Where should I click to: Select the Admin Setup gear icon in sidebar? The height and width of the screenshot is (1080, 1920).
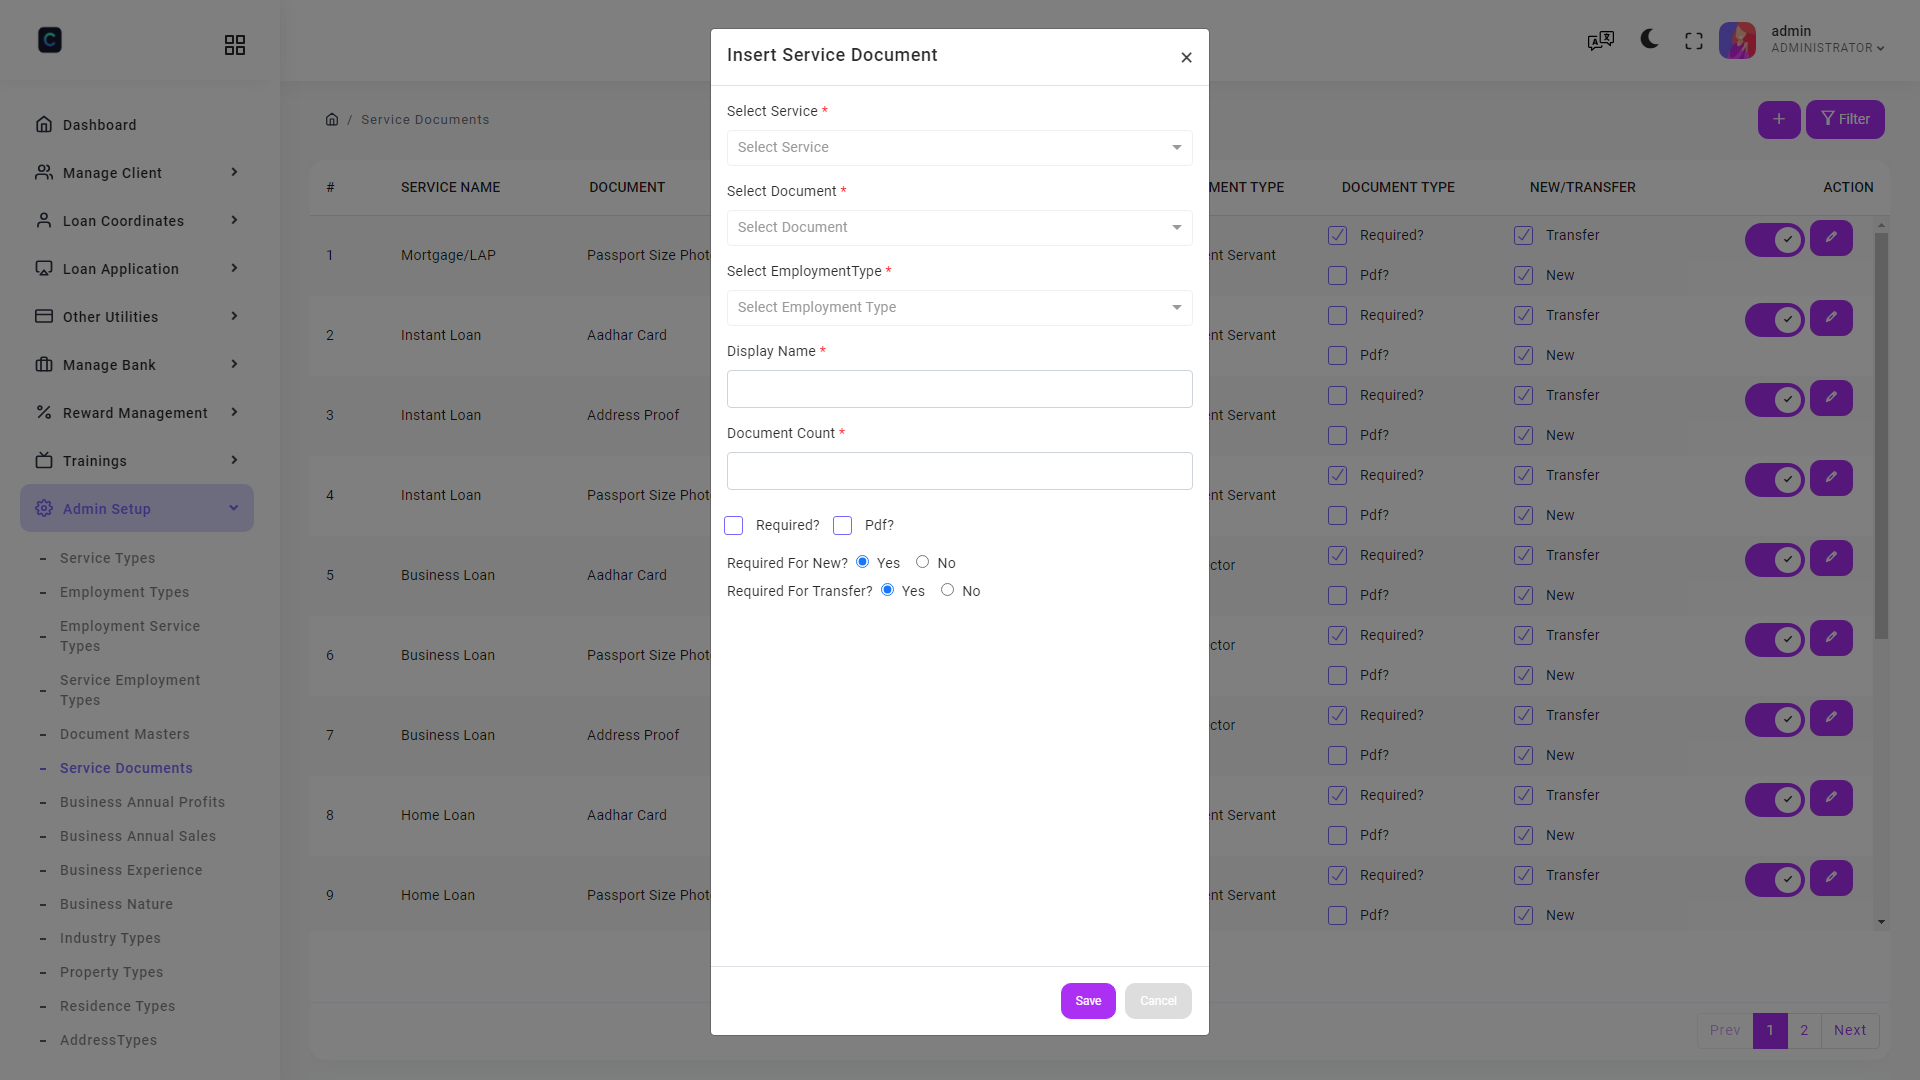pos(44,508)
